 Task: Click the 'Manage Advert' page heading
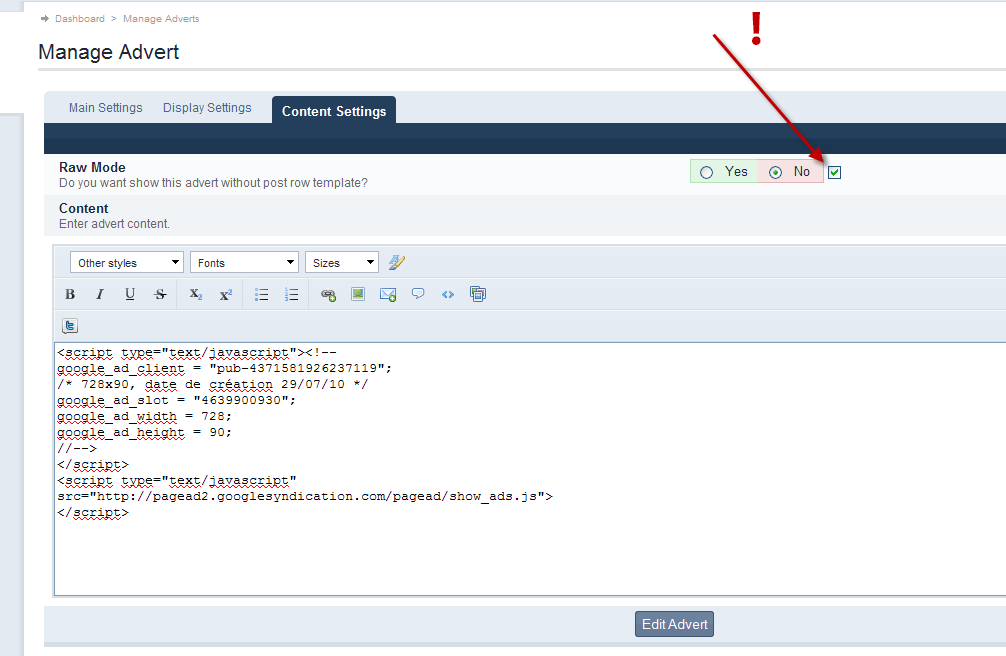(x=108, y=52)
